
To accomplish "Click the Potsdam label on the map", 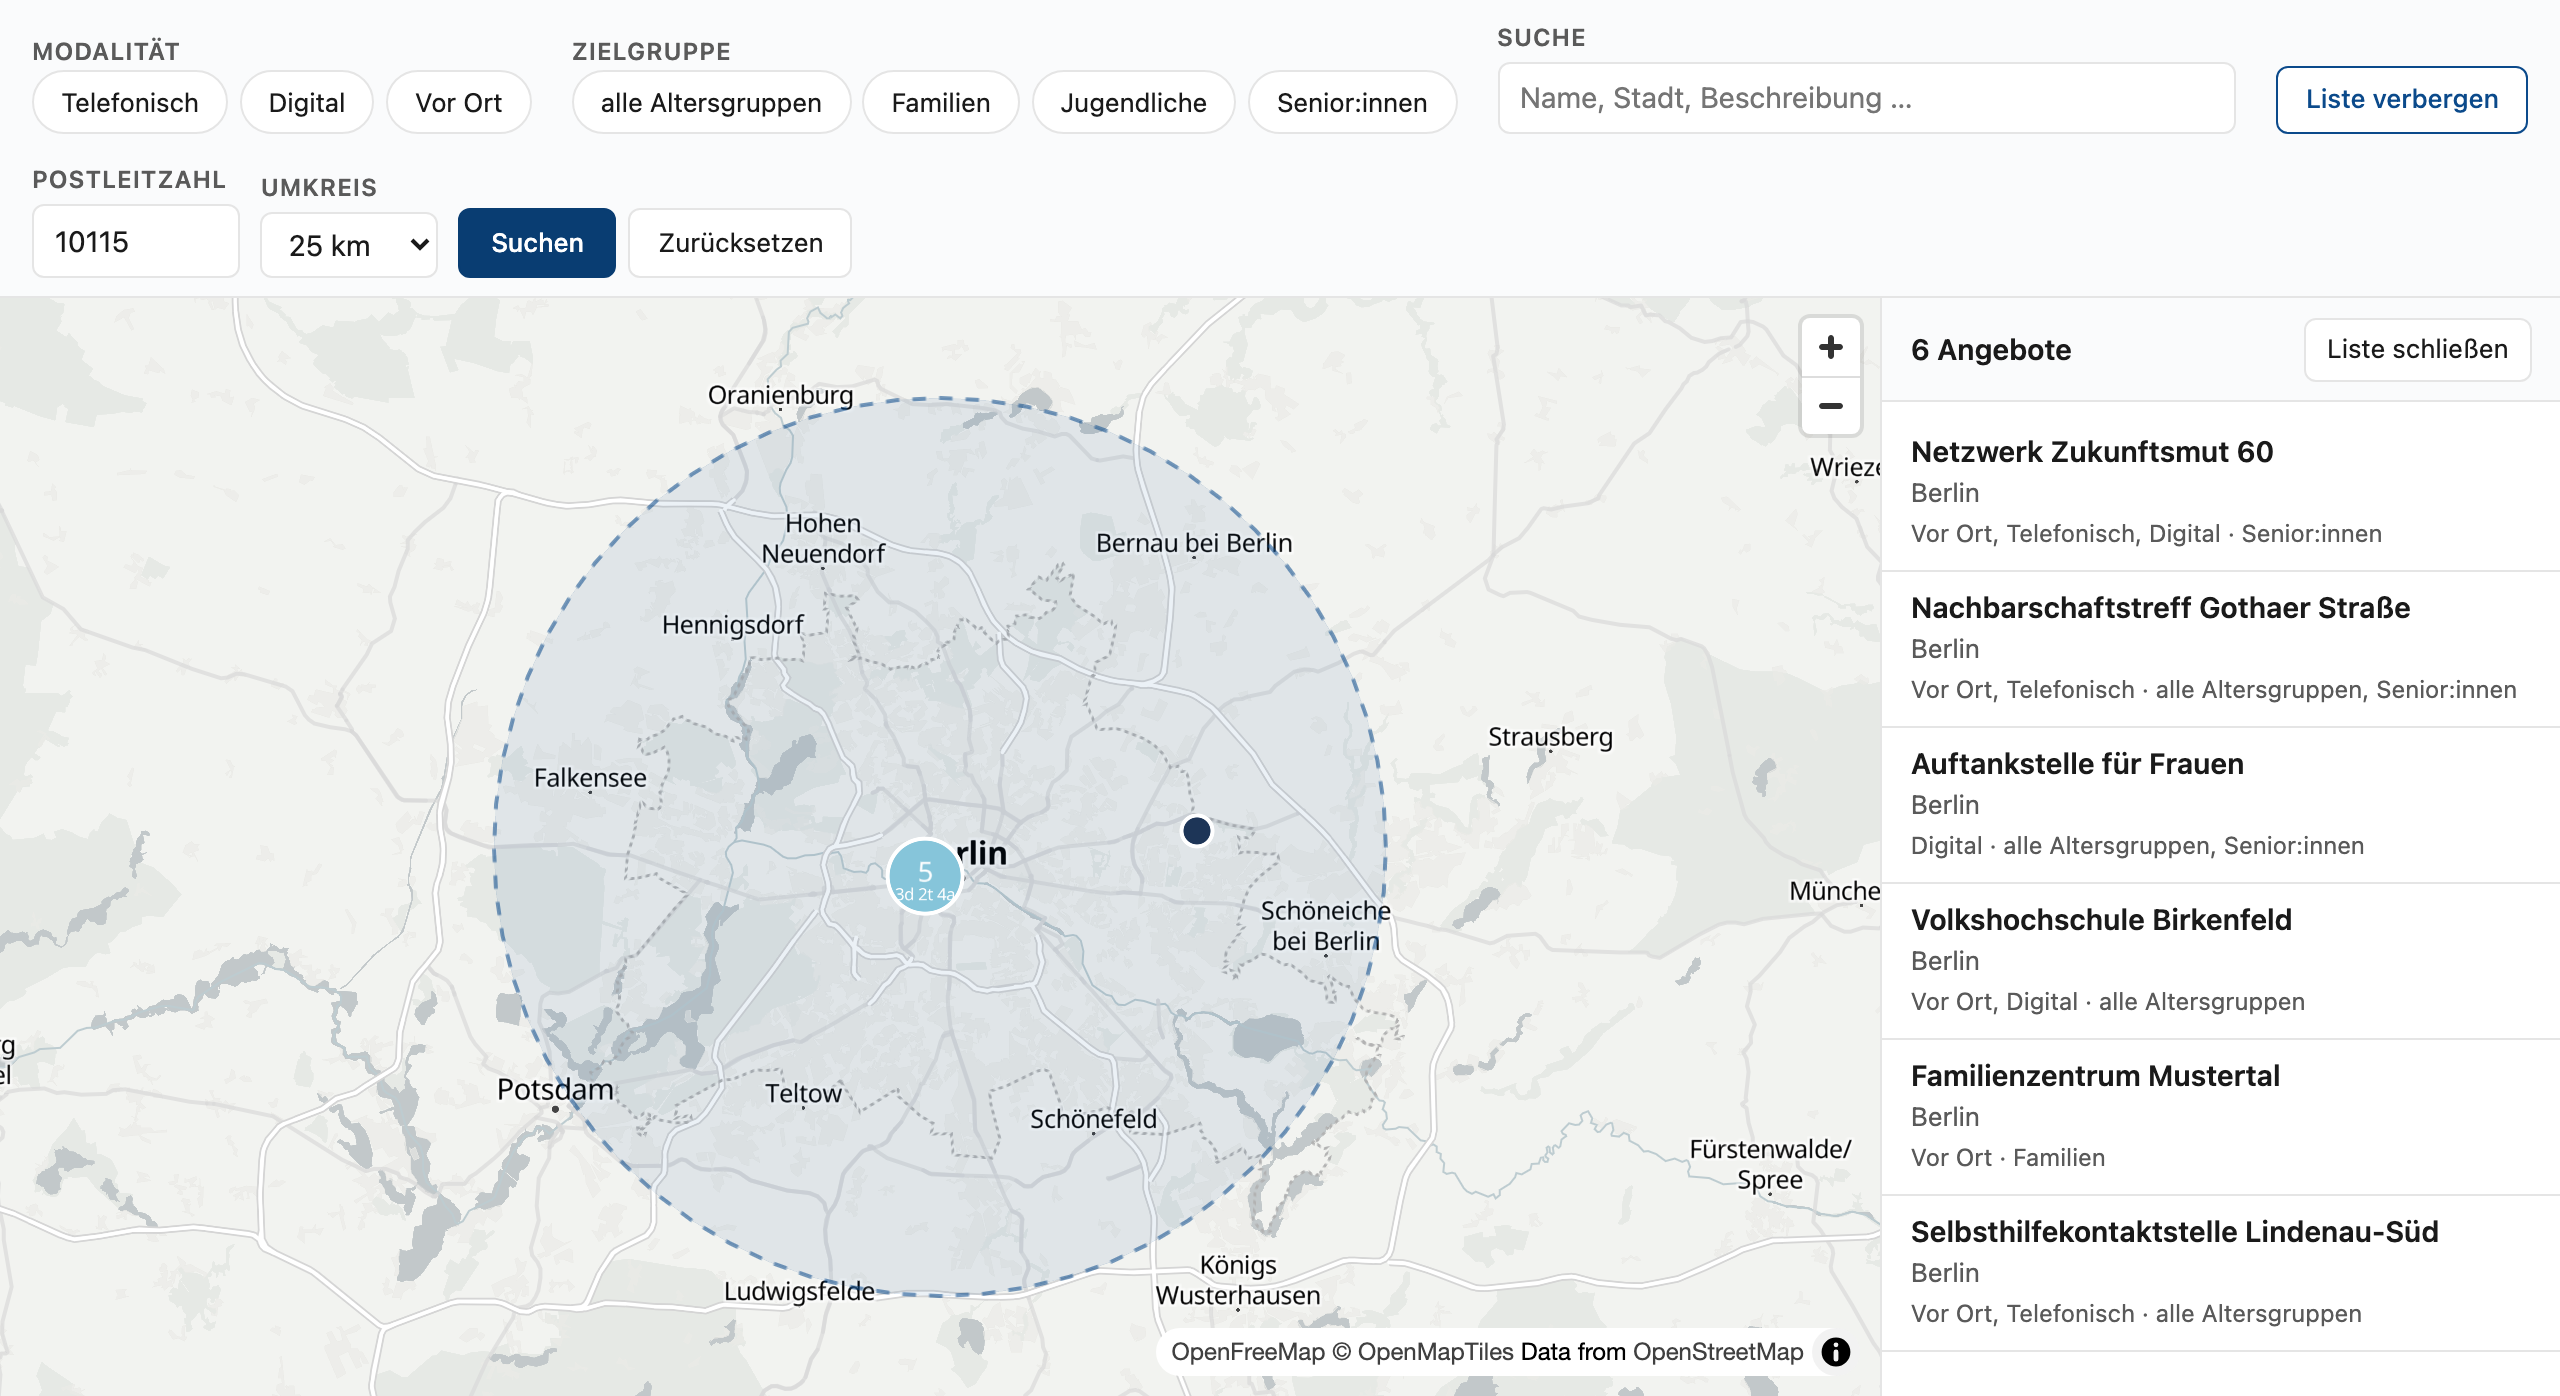I will pos(555,1089).
